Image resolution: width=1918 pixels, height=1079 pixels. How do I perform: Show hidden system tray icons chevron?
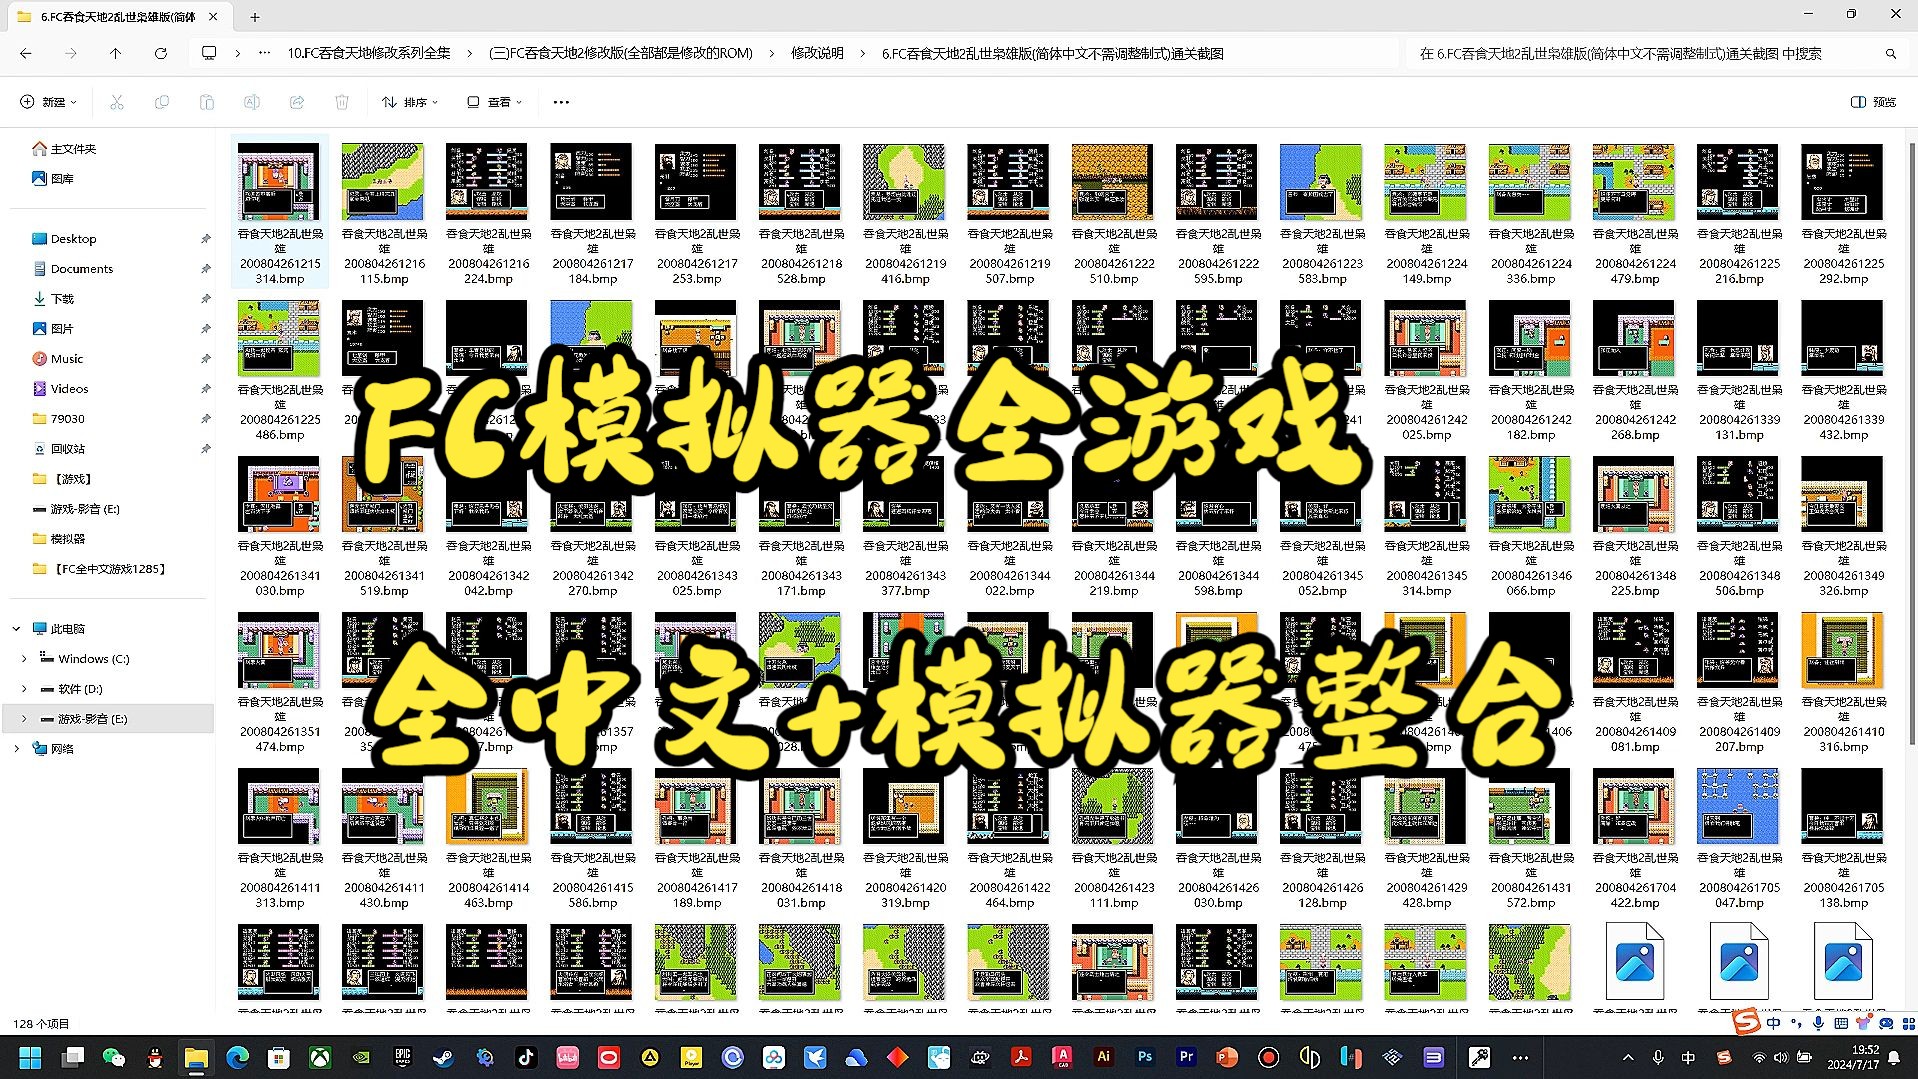[x=1628, y=1057]
